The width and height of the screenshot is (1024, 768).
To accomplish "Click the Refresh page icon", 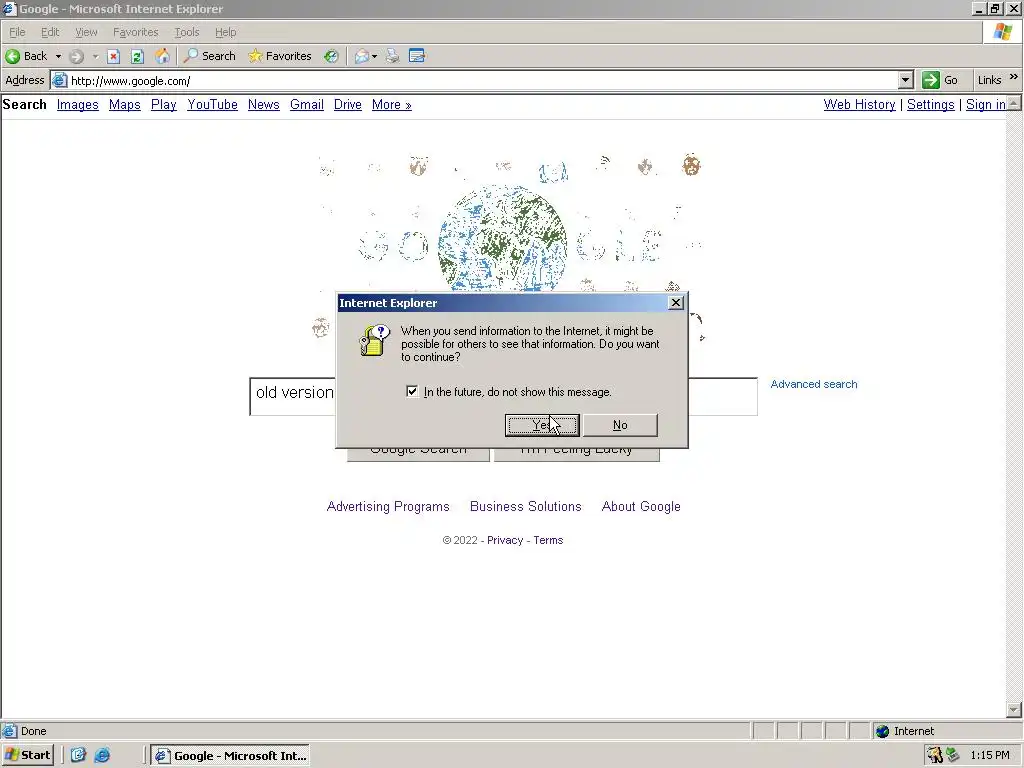I will [x=137, y=56].
